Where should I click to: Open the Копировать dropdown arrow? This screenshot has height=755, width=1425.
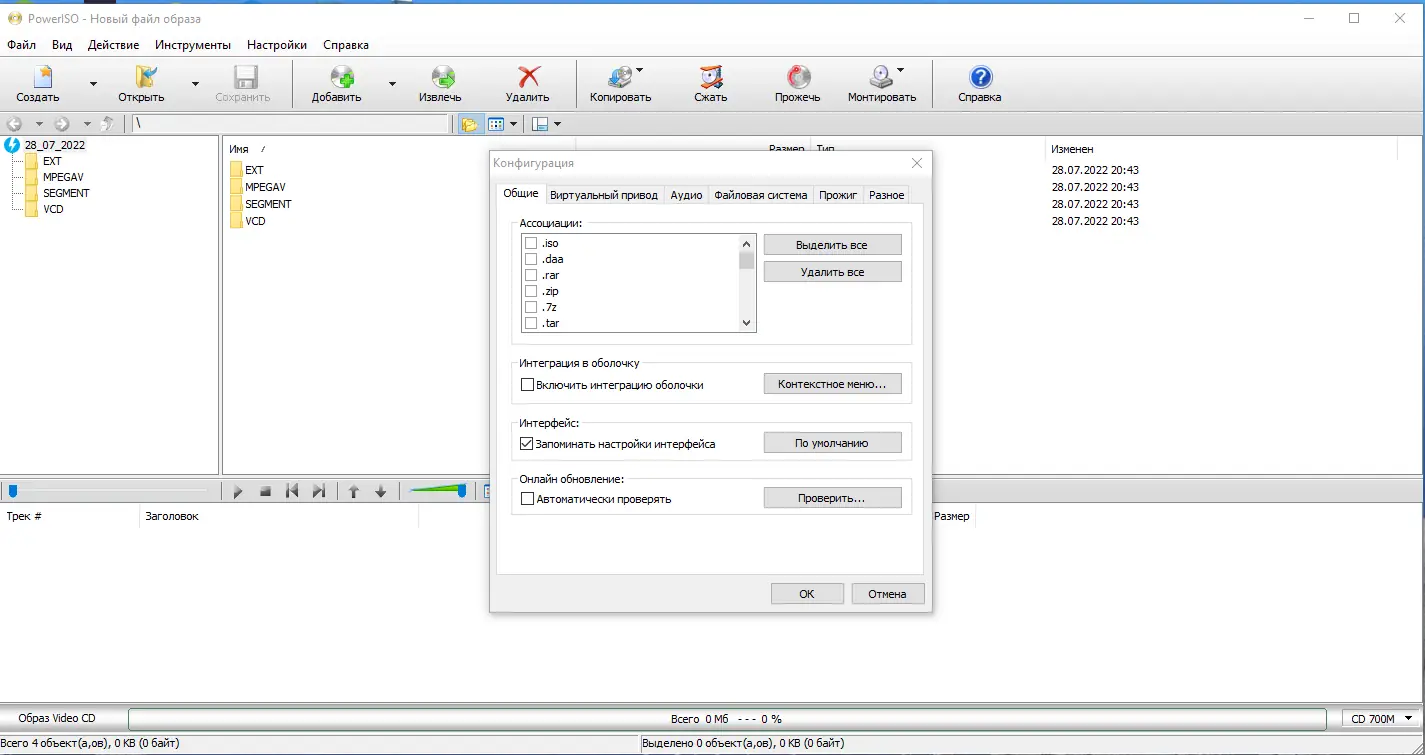click(639, 71)
